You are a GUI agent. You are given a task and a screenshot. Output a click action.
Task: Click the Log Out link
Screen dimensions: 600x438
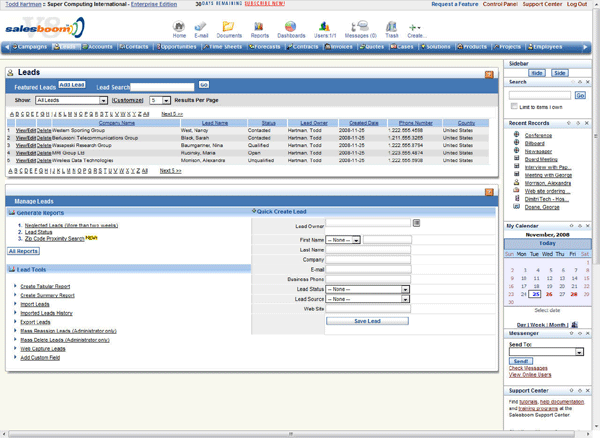click(577, 4)
